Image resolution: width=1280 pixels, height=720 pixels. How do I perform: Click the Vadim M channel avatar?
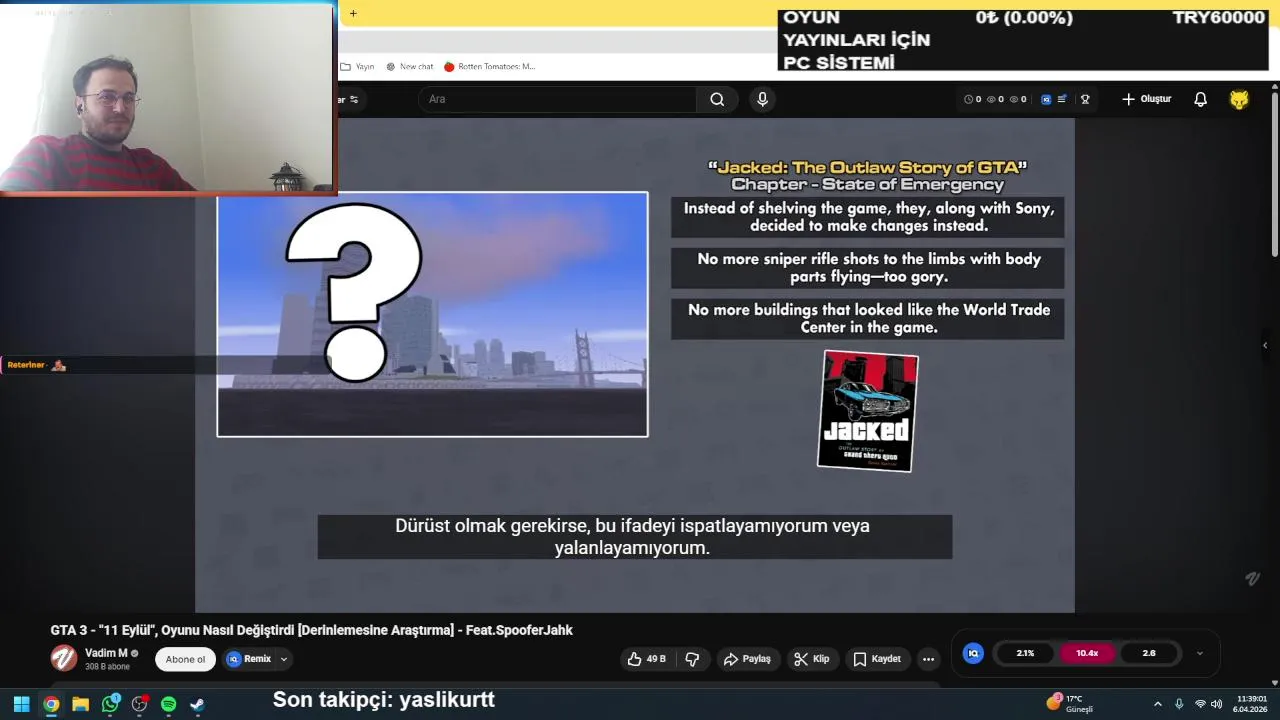(x=64, y=658)
